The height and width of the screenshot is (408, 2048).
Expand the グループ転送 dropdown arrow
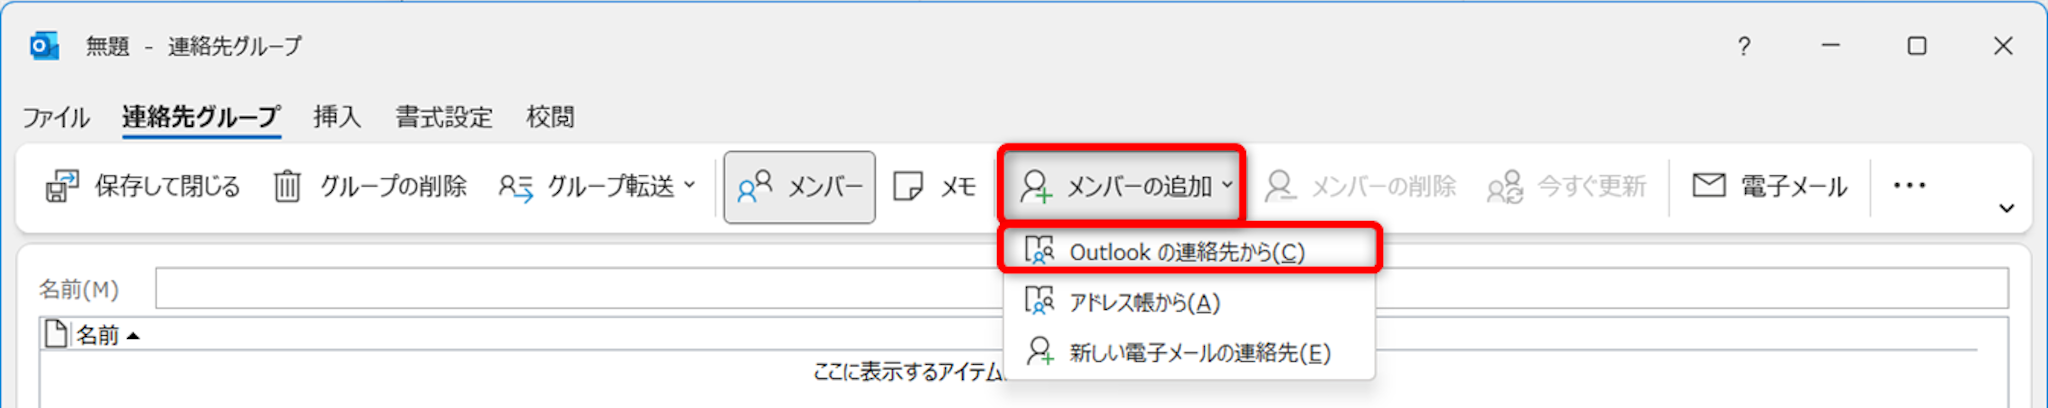point(690,186)
